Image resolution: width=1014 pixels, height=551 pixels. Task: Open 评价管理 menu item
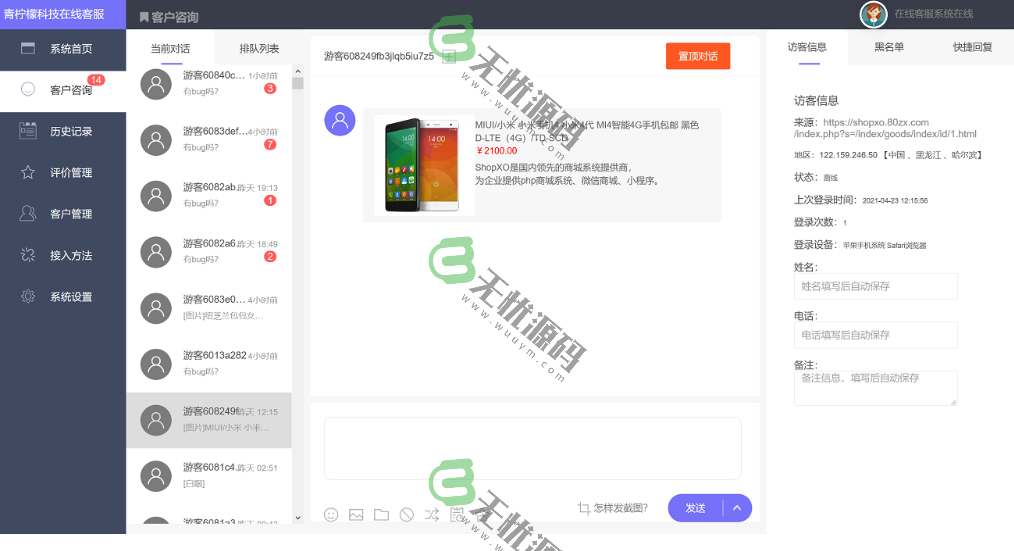[63, 173]
